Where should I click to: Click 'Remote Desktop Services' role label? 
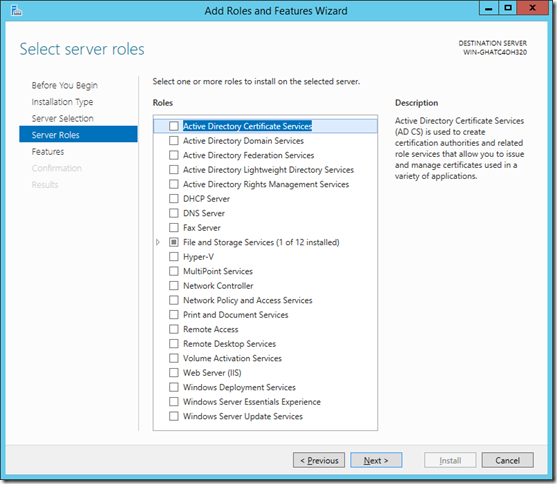[229, 344]
